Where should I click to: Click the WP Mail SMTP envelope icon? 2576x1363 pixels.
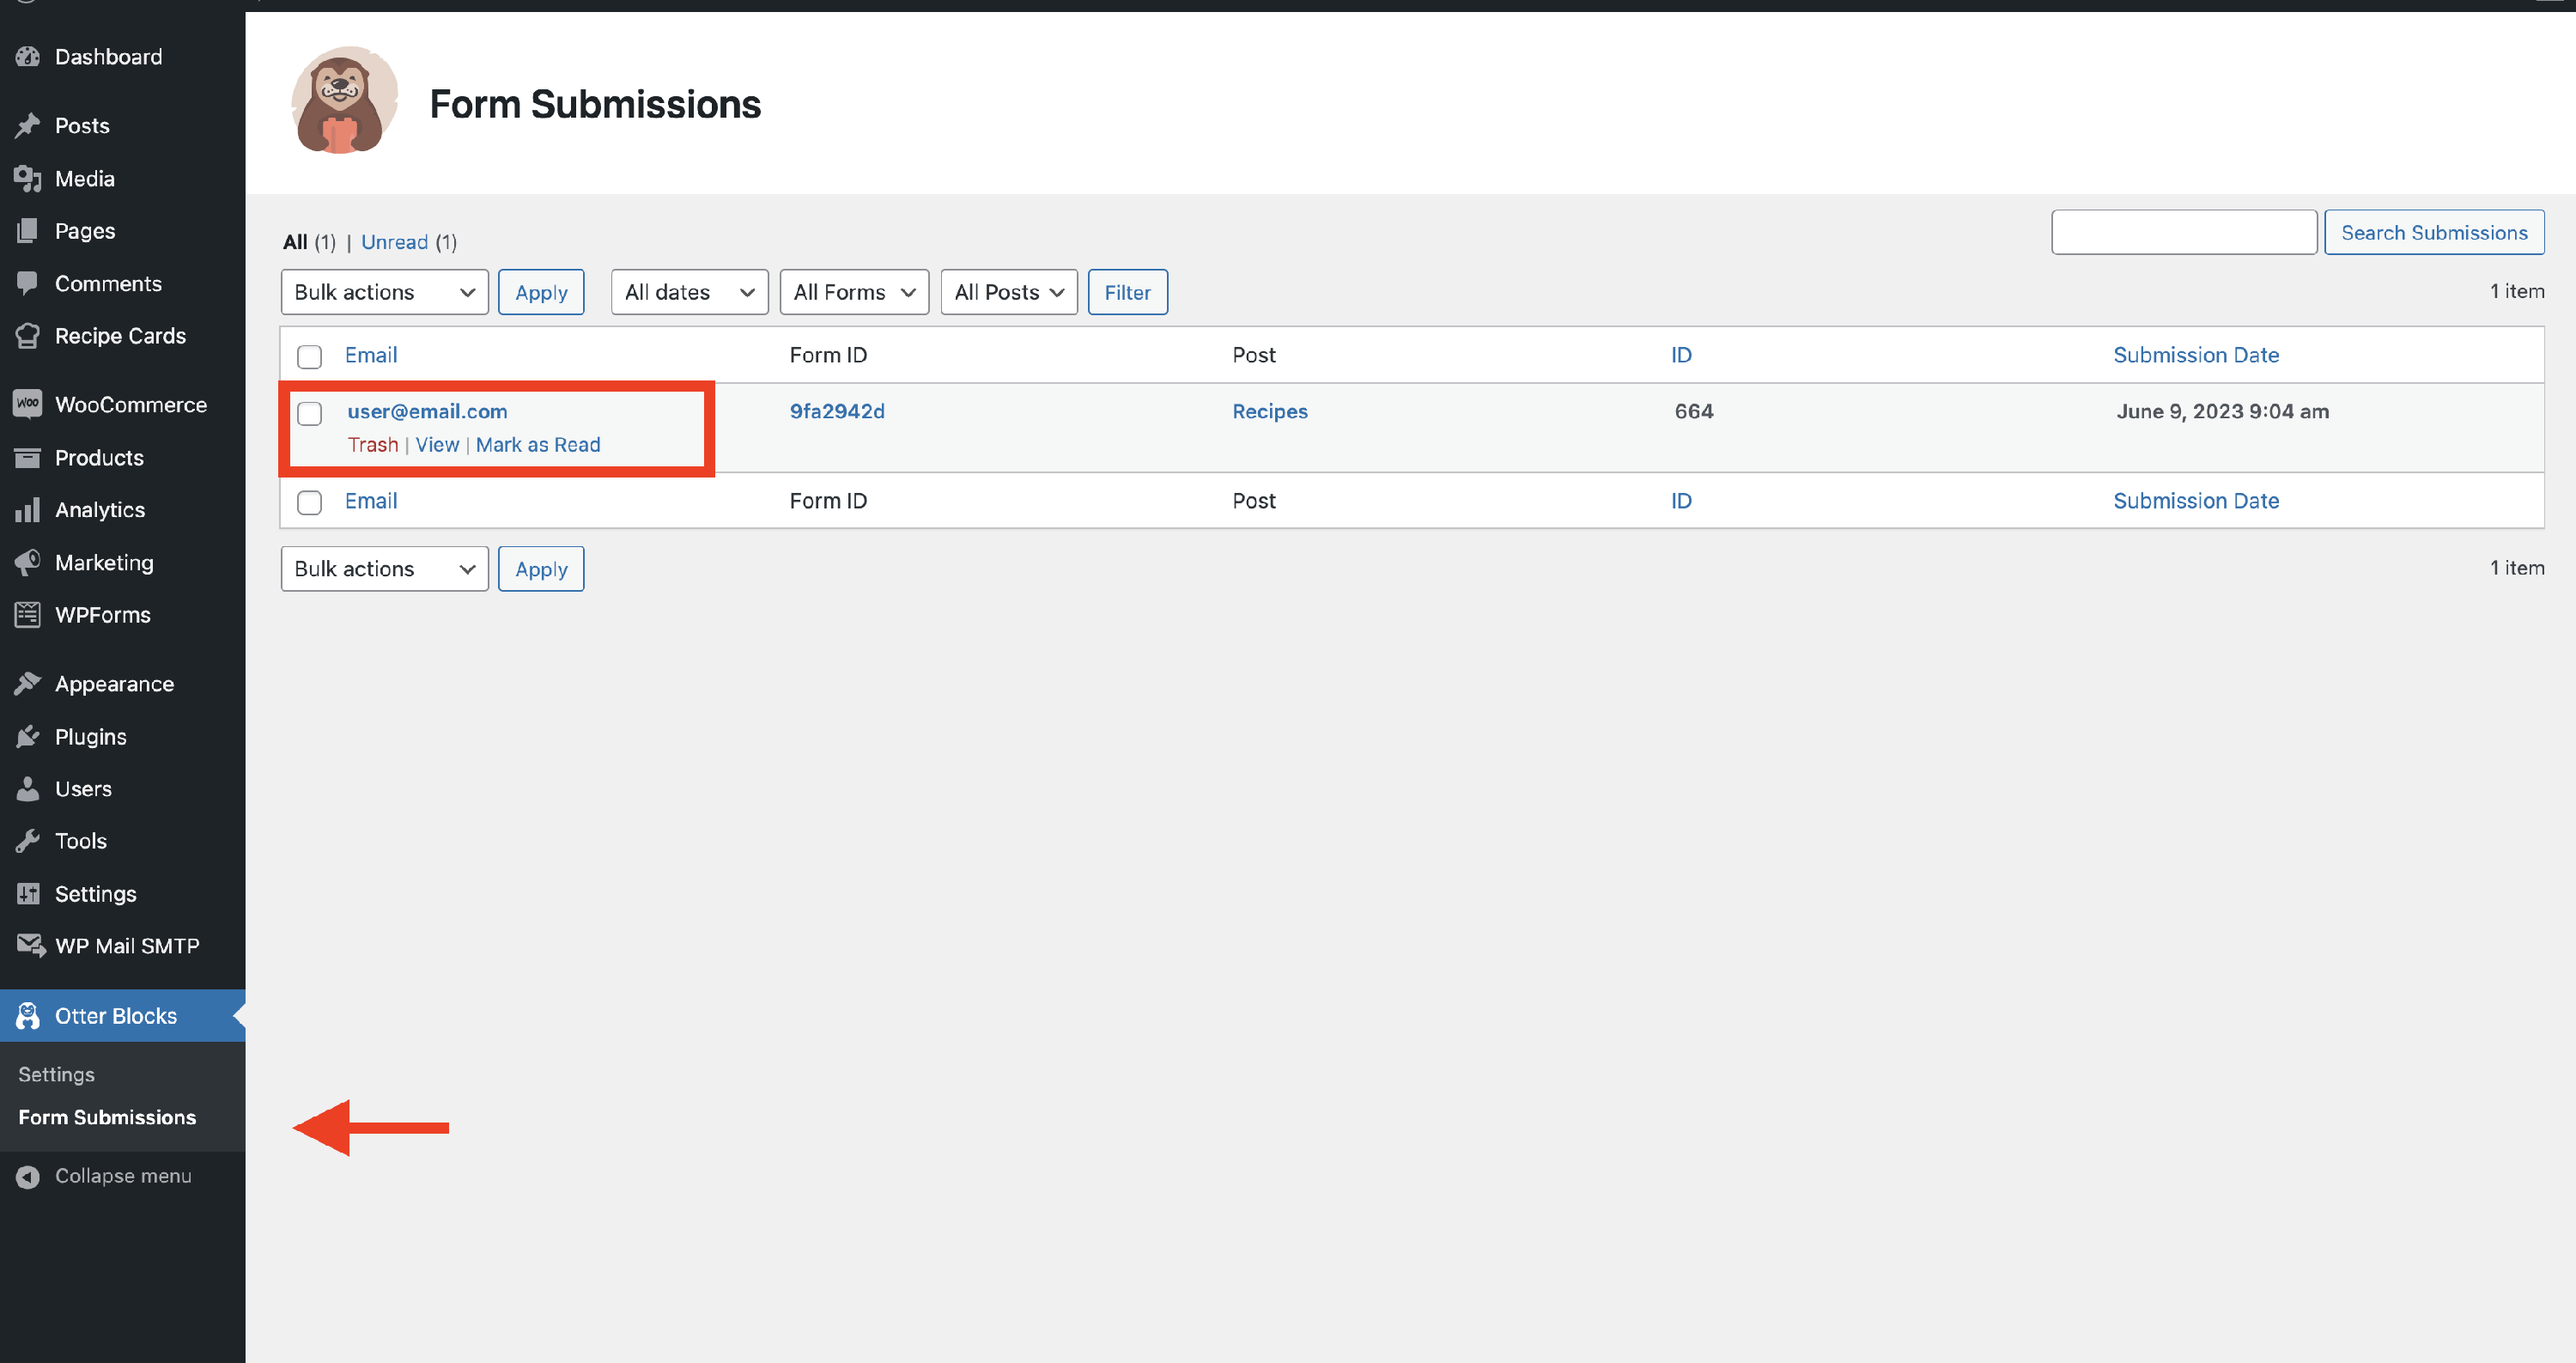tap(30, 946)
